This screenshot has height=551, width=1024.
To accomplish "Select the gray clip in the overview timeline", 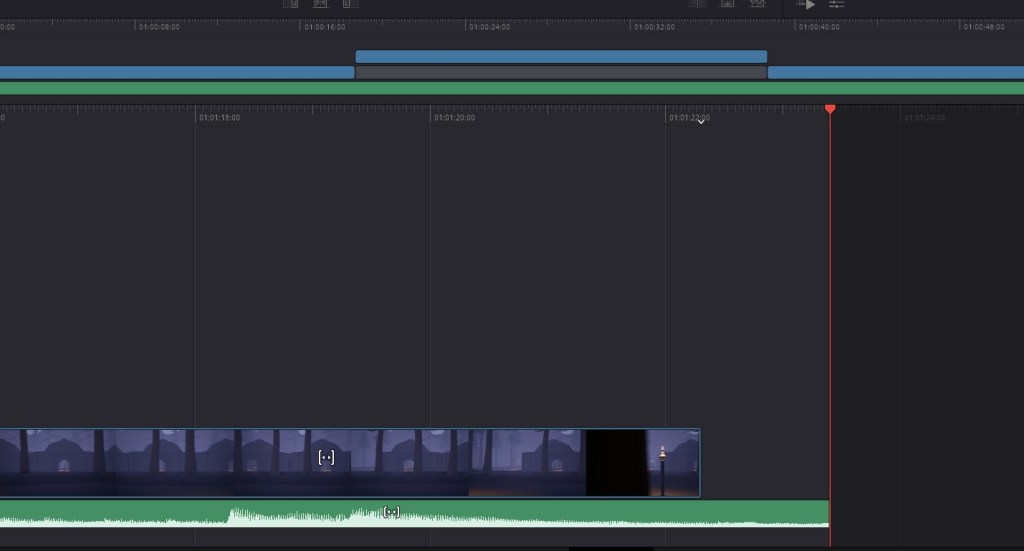I will pos(560,73).
